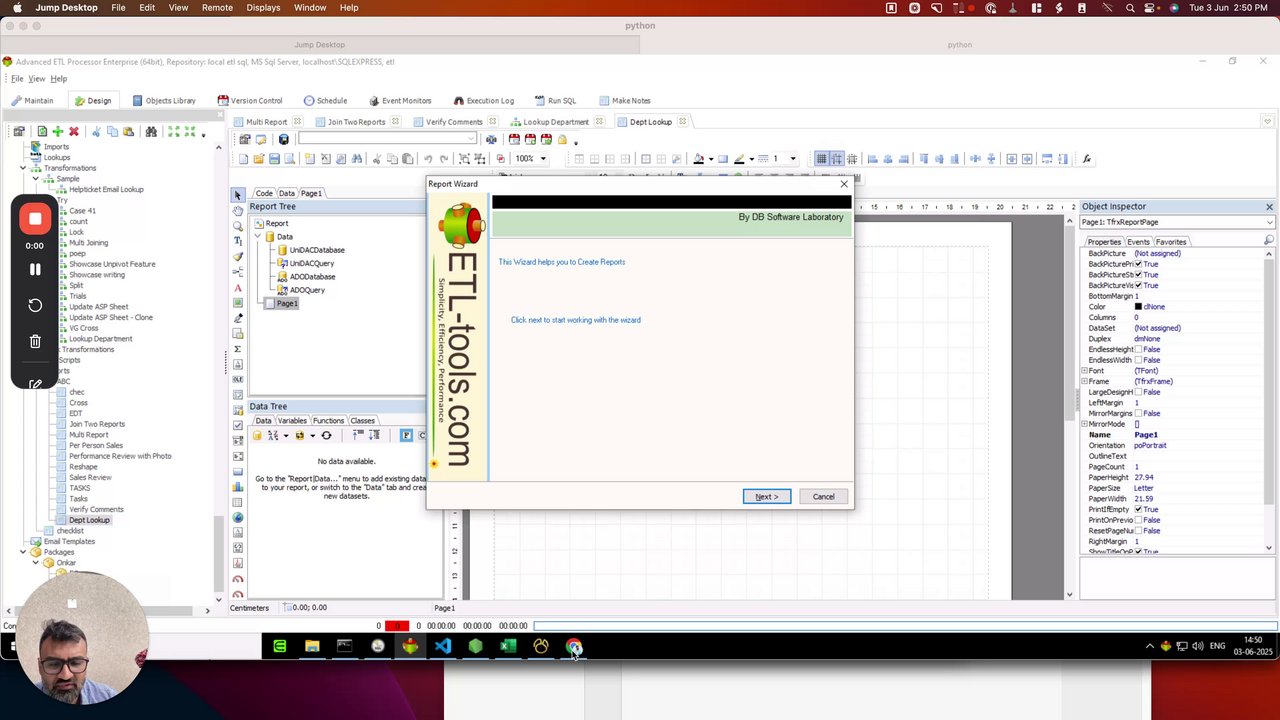Viewport: 1280px width, 720px height.
Task: Click the Save report floppy icon
Action: pos(274,159)
